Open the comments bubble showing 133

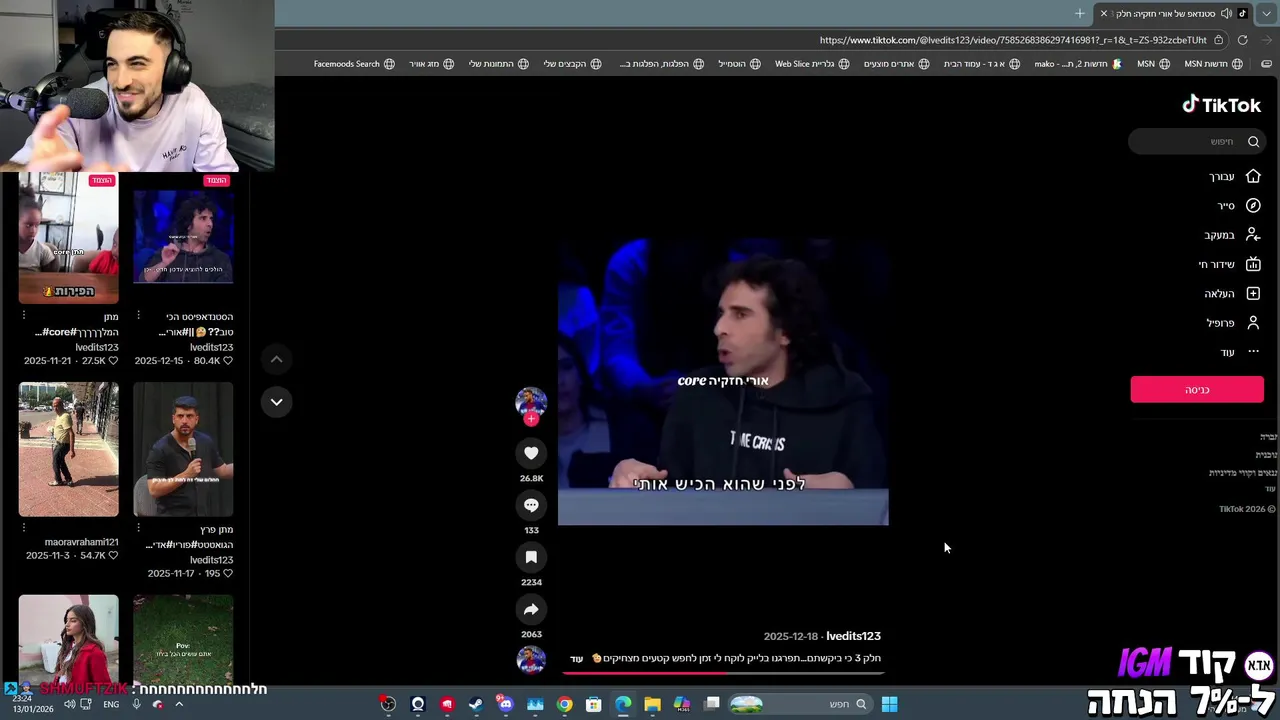tap(531, 505)
